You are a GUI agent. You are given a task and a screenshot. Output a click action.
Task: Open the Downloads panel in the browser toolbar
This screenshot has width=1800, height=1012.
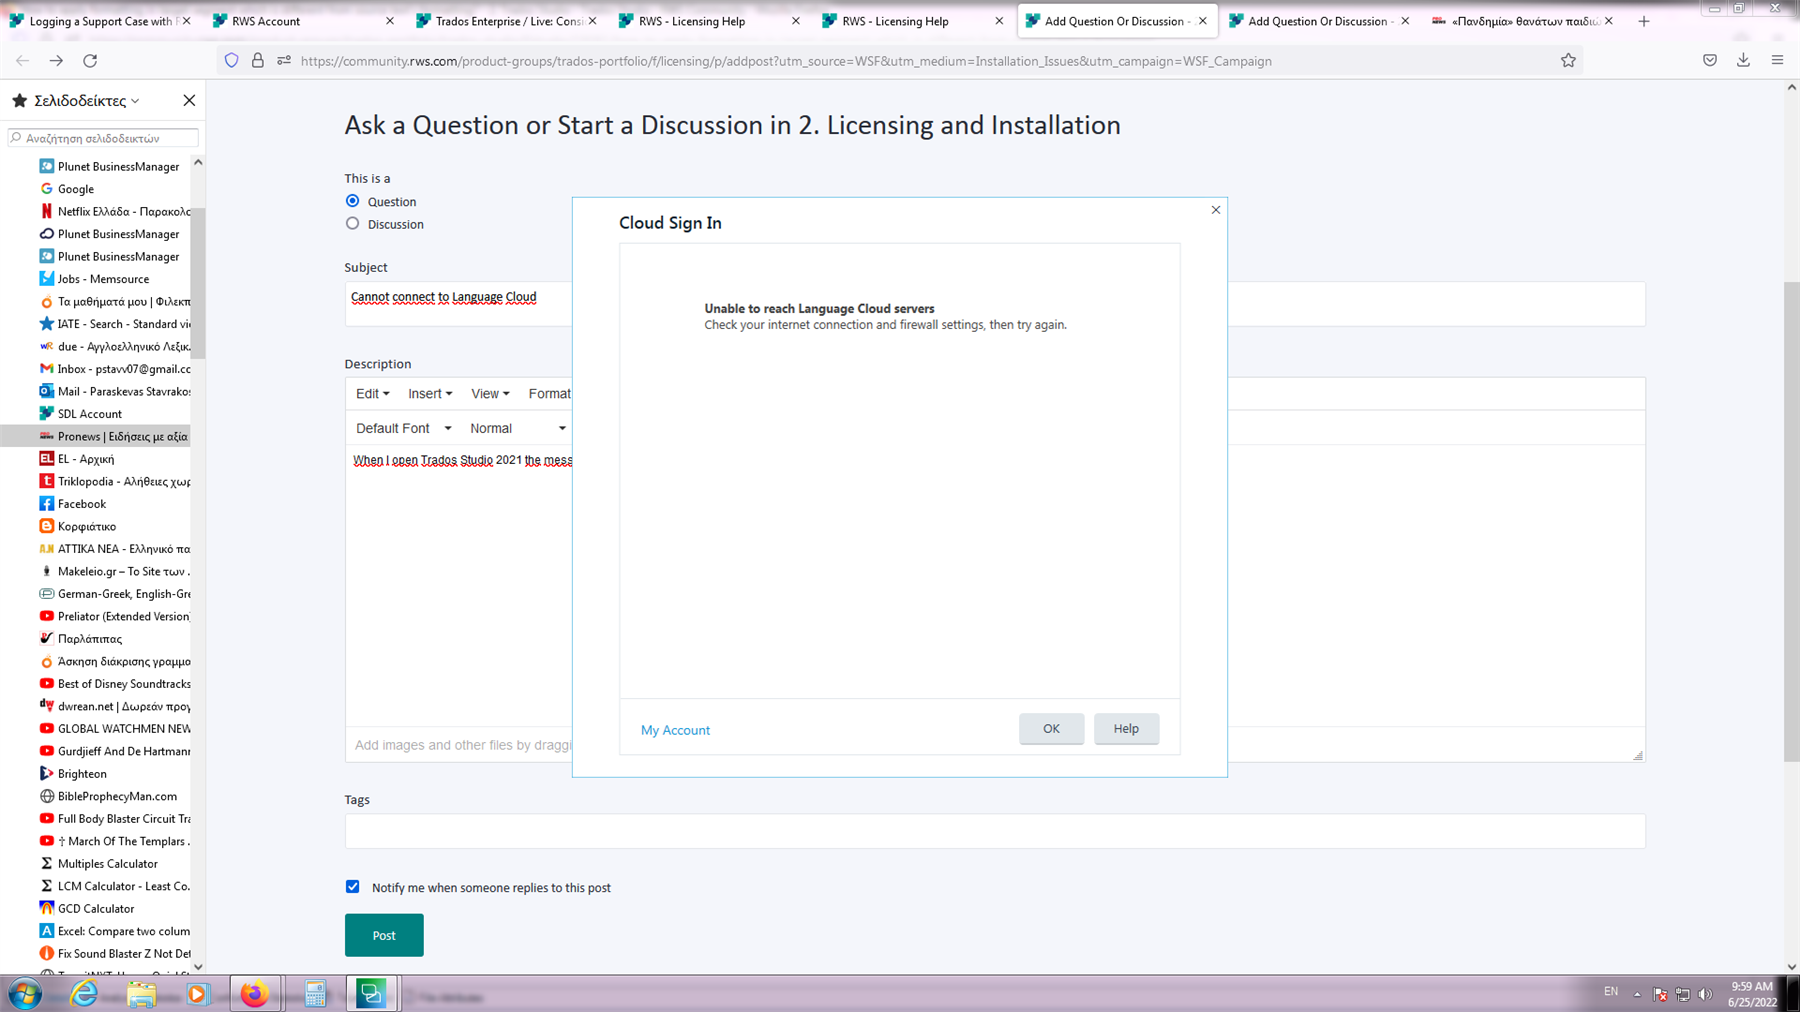[x=1743, y=60]
